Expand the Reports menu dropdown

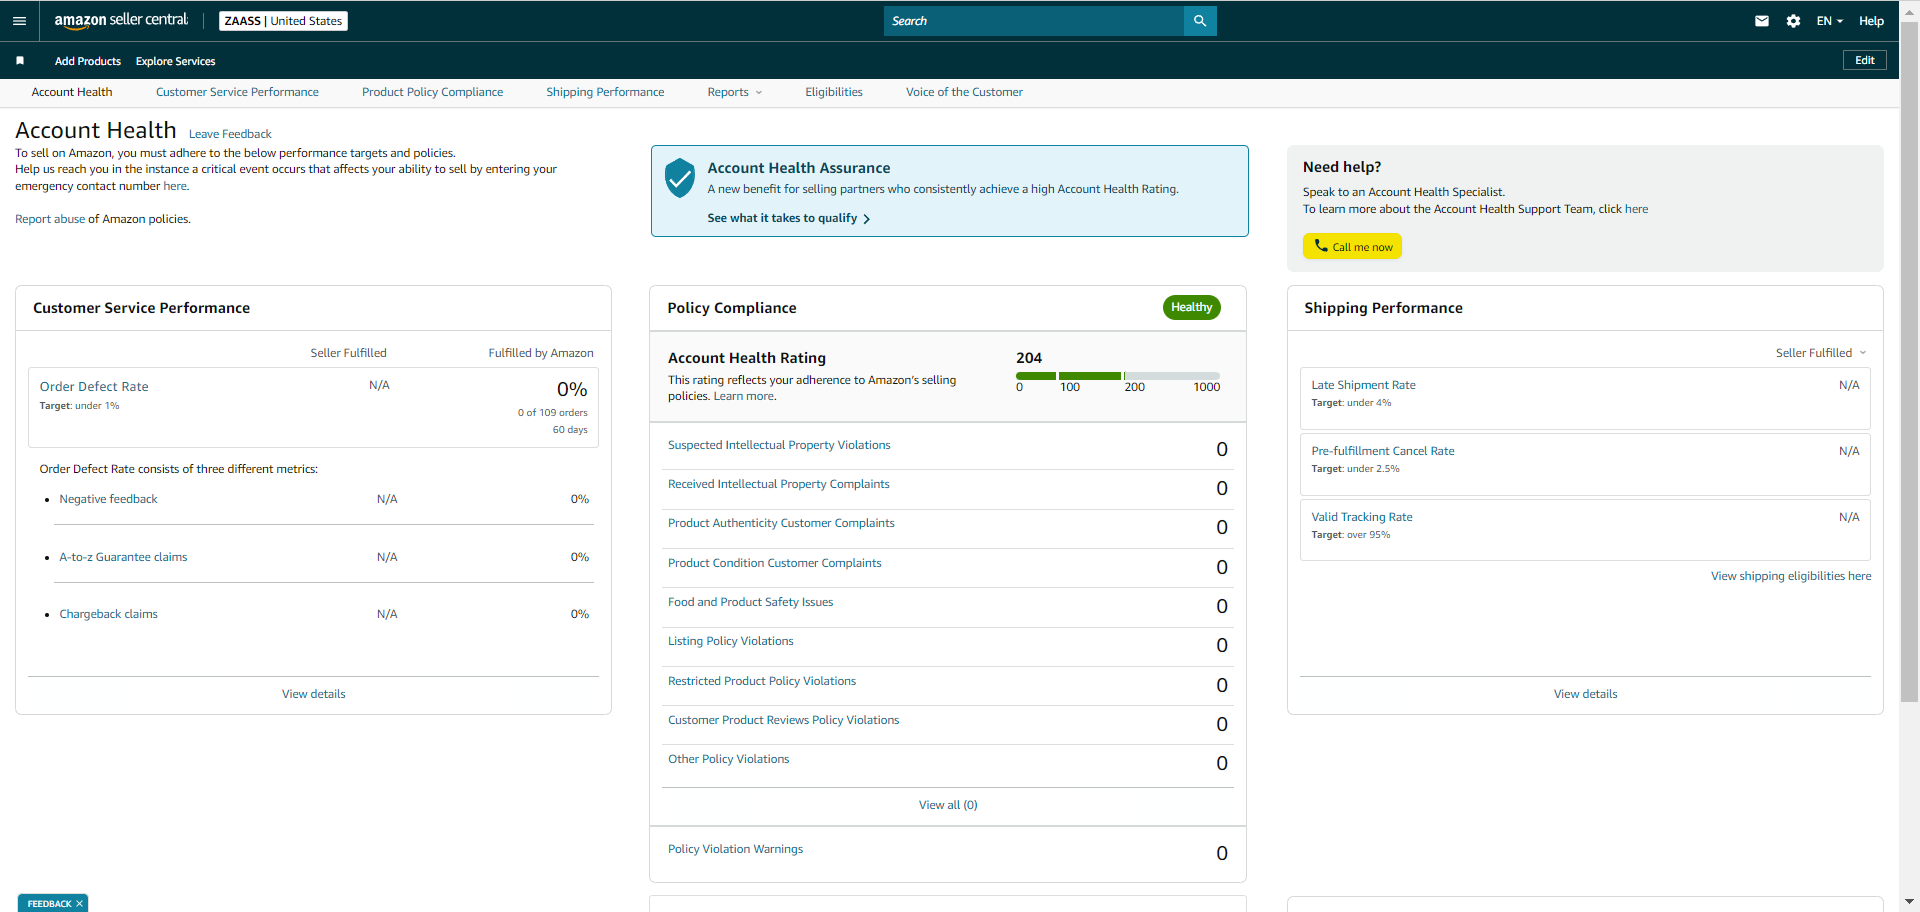[735, 92]
